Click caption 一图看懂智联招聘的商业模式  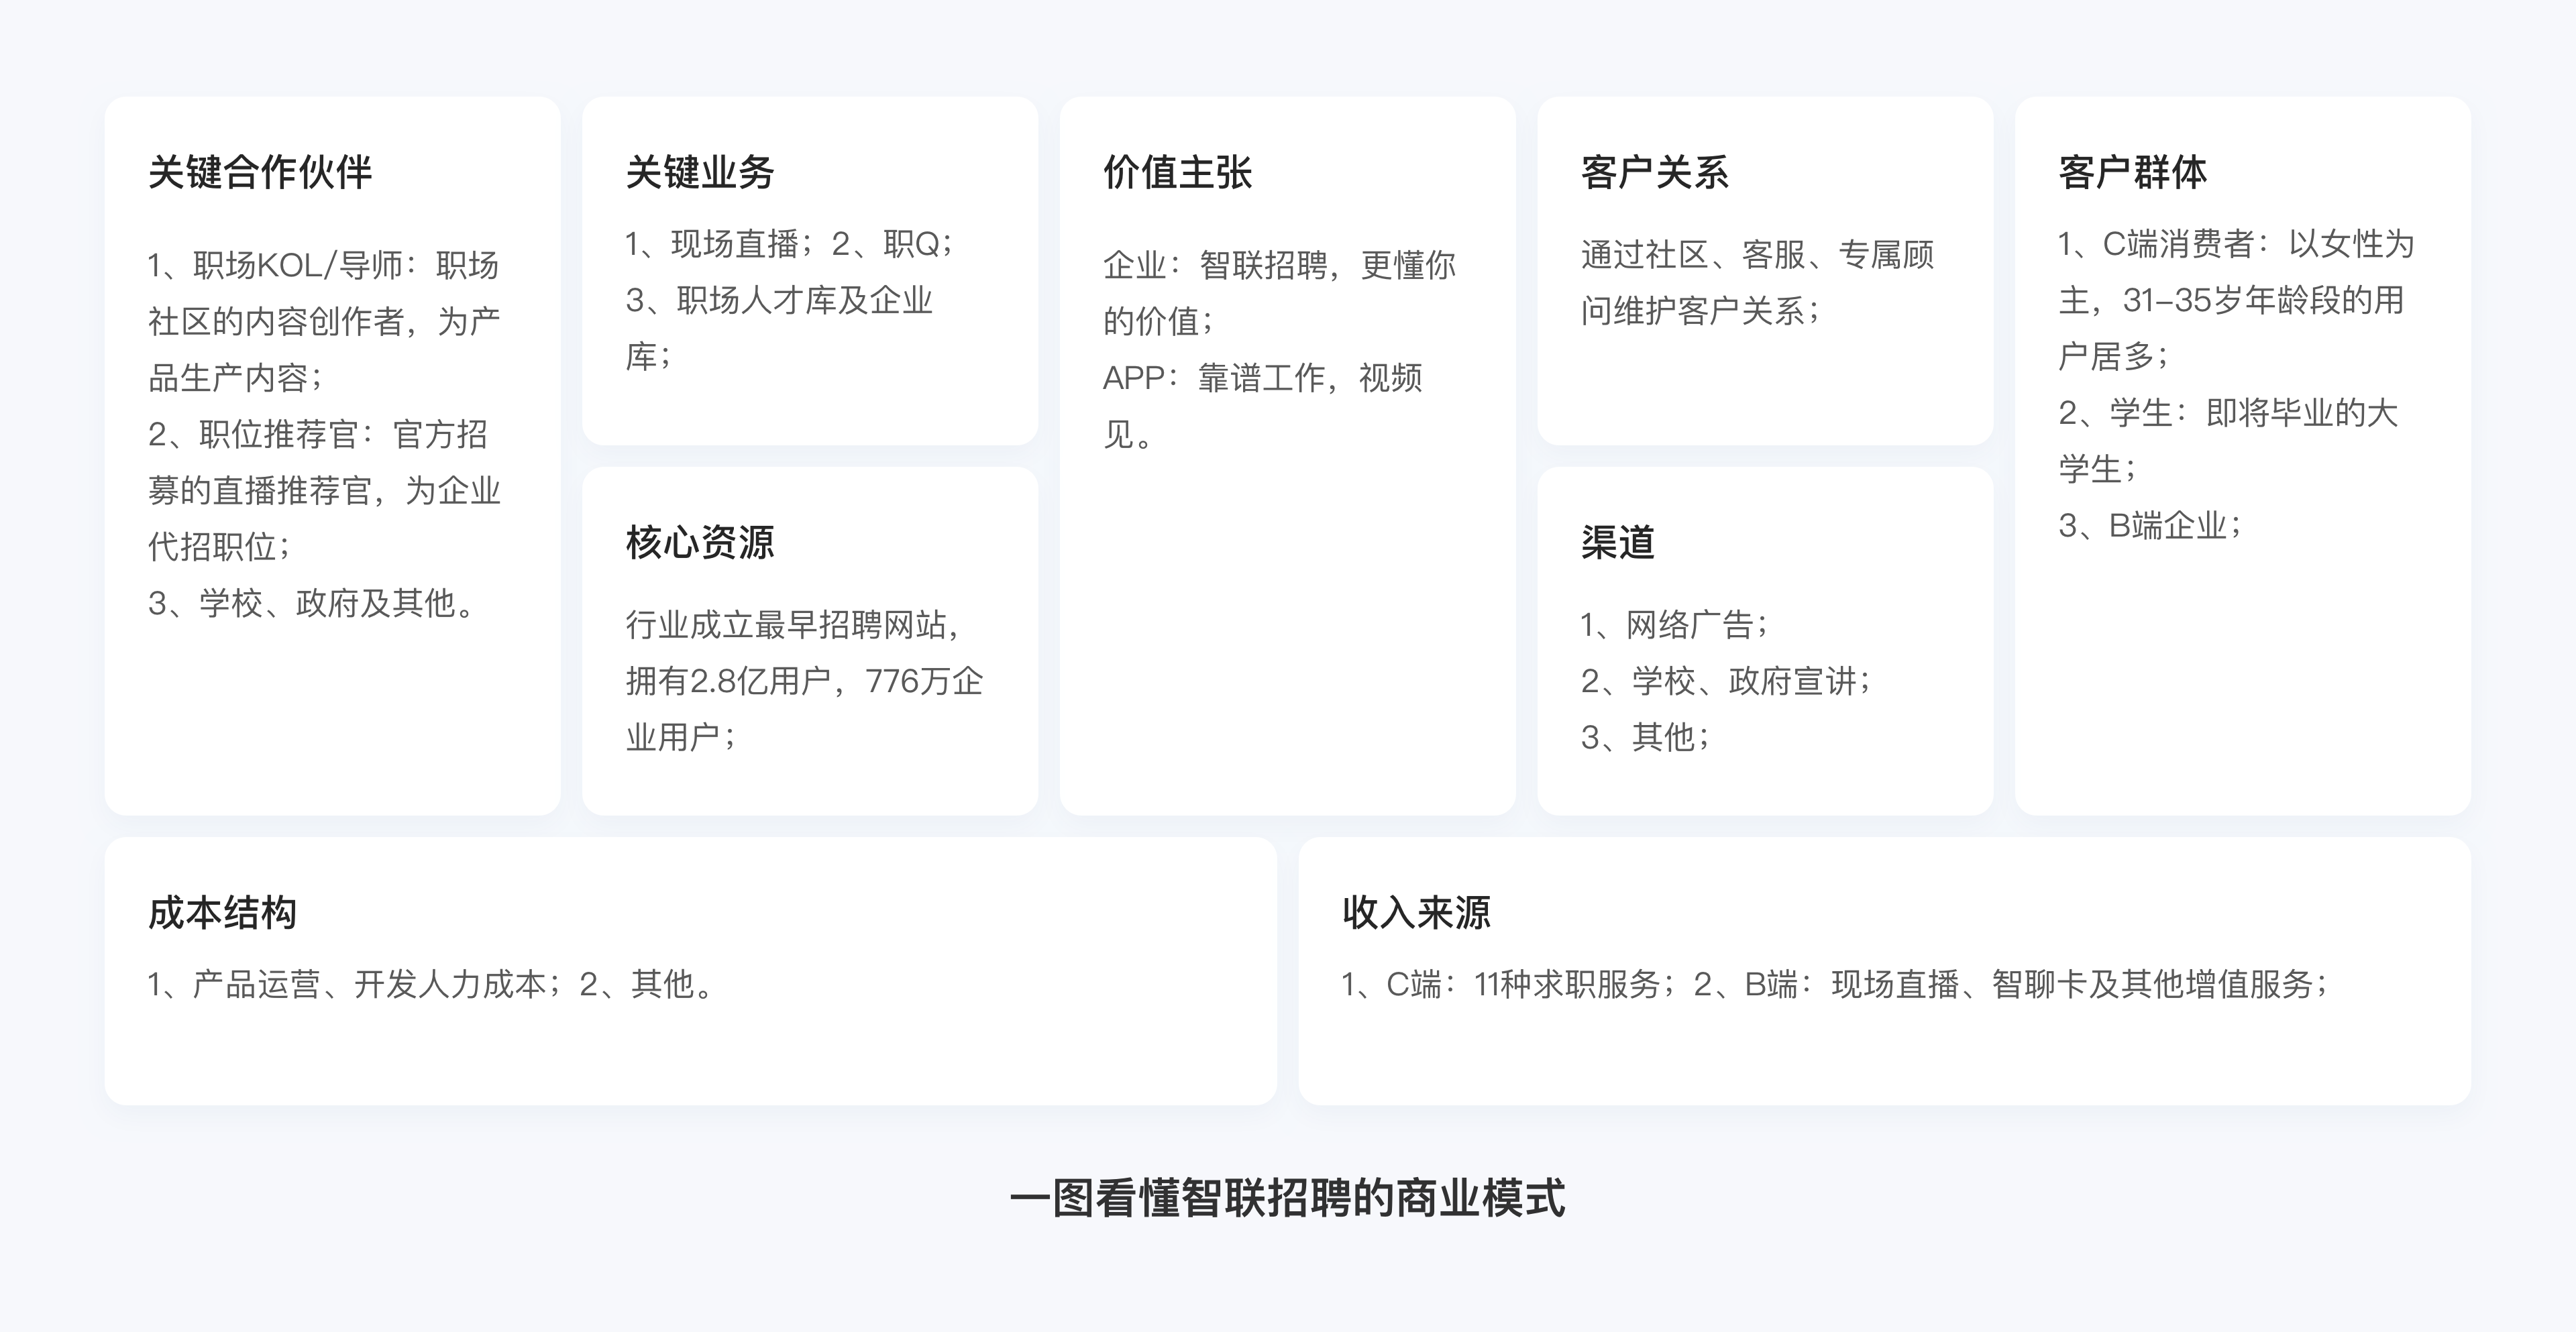[x=1287, y=1198]
